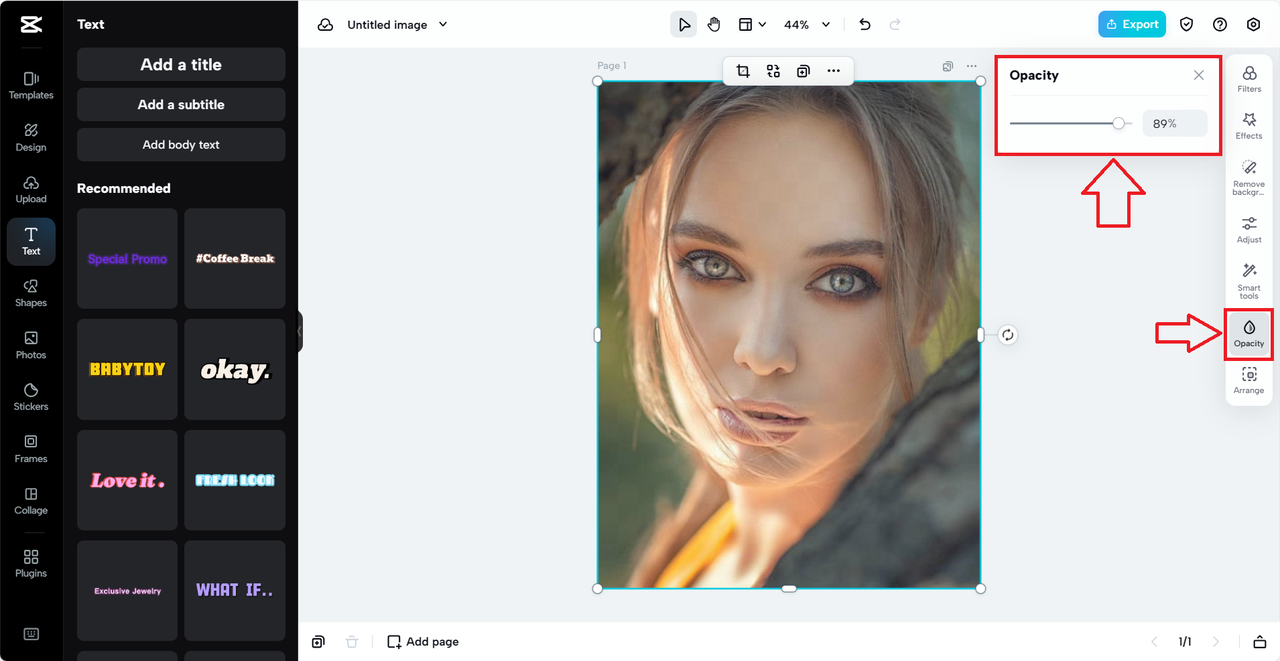Open Smart tools
Screen dimensions: 1280x661
click(x=1249, y=281)
